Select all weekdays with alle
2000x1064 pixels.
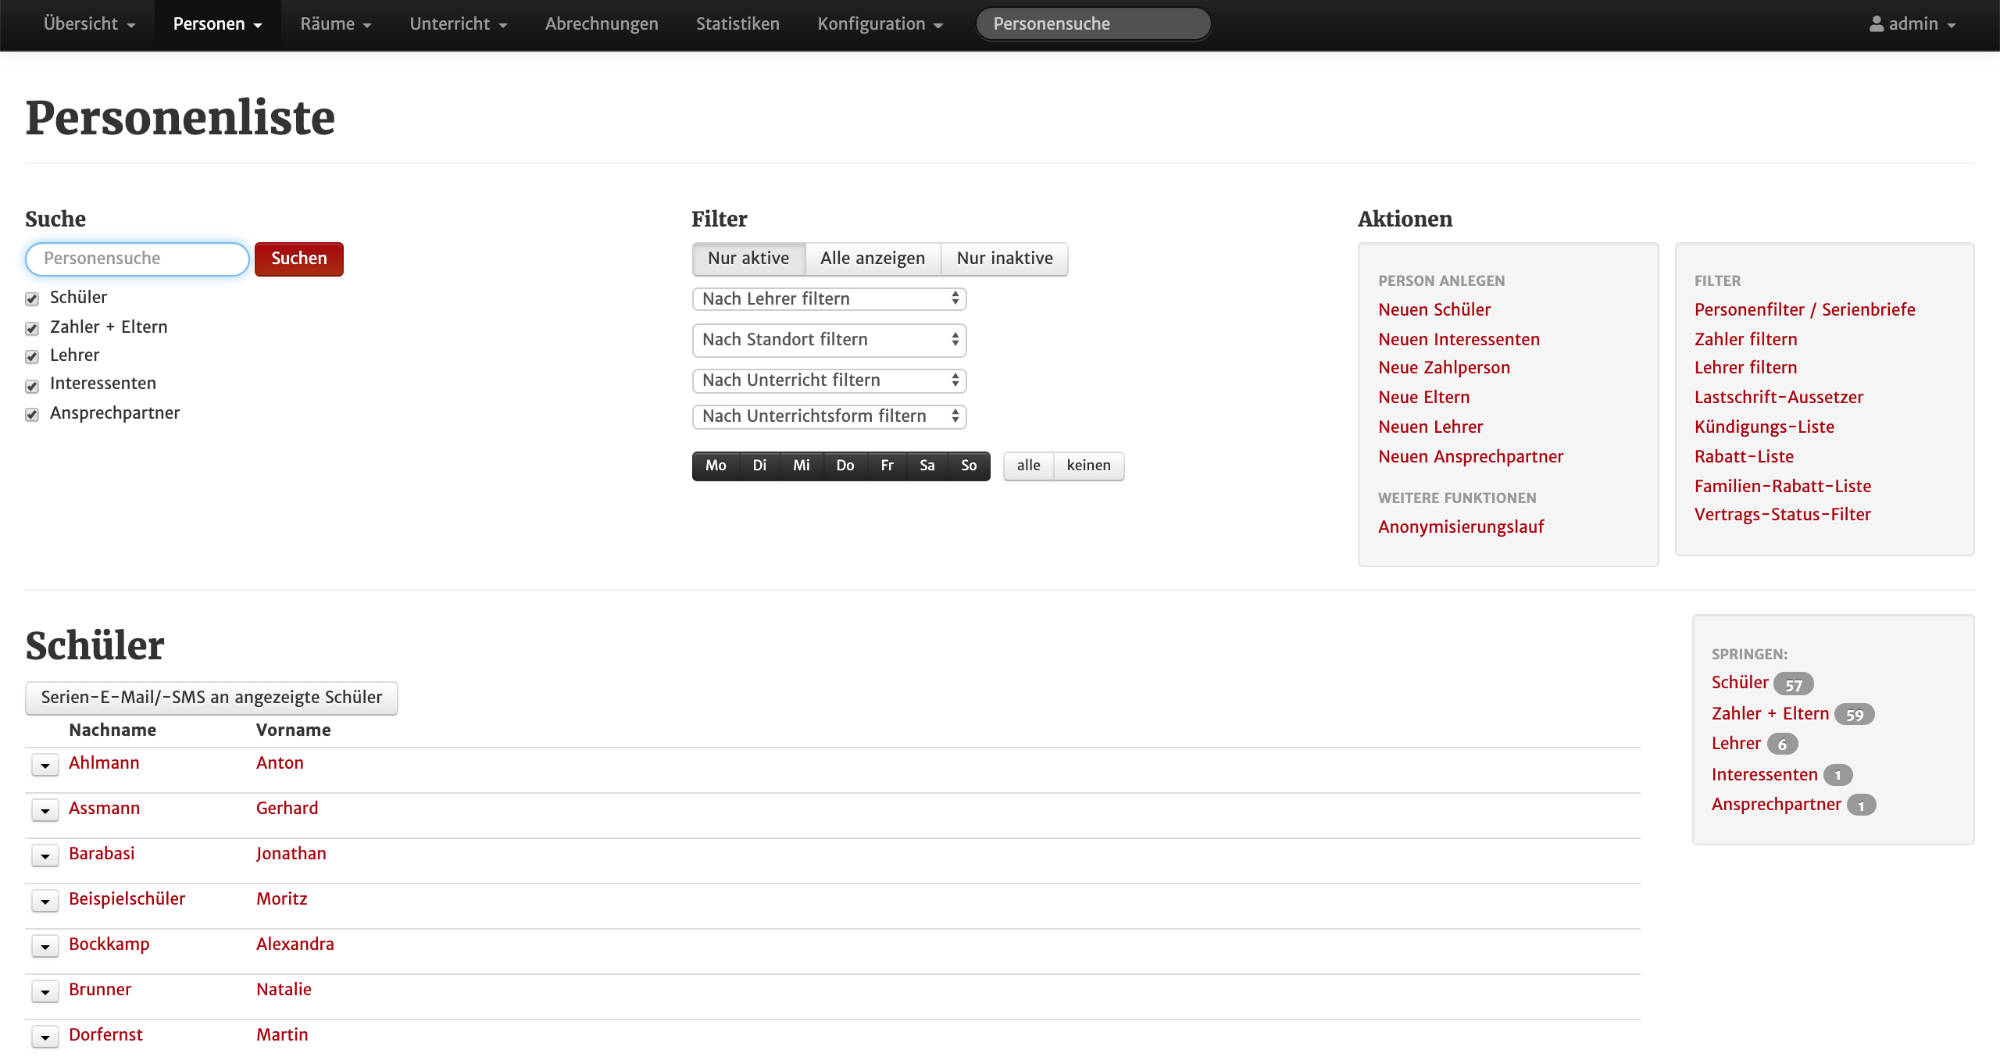click(1028, 466)
